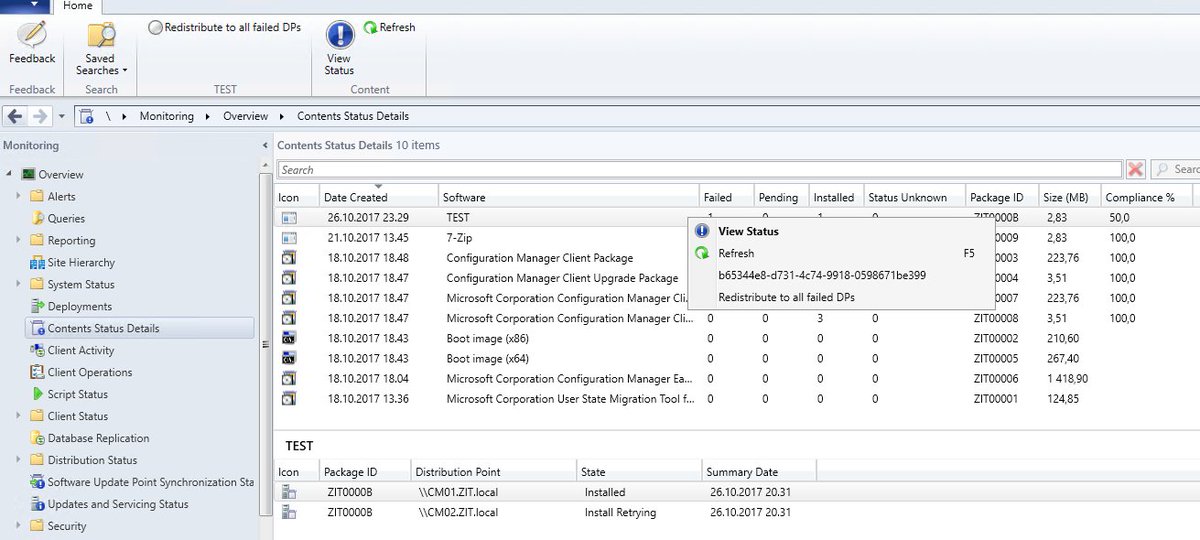Open Queries in navigation tree
The height and width of the screenshot is (540, 1200).
point(66,218)
